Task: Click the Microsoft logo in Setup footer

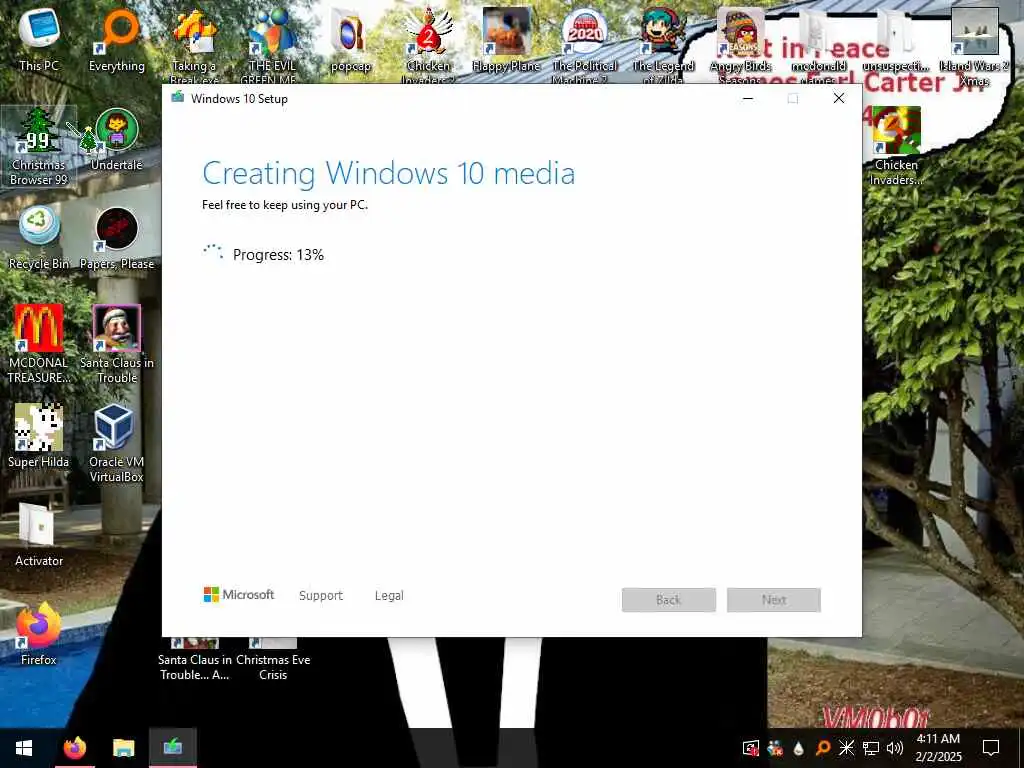Action: point(239,594)
